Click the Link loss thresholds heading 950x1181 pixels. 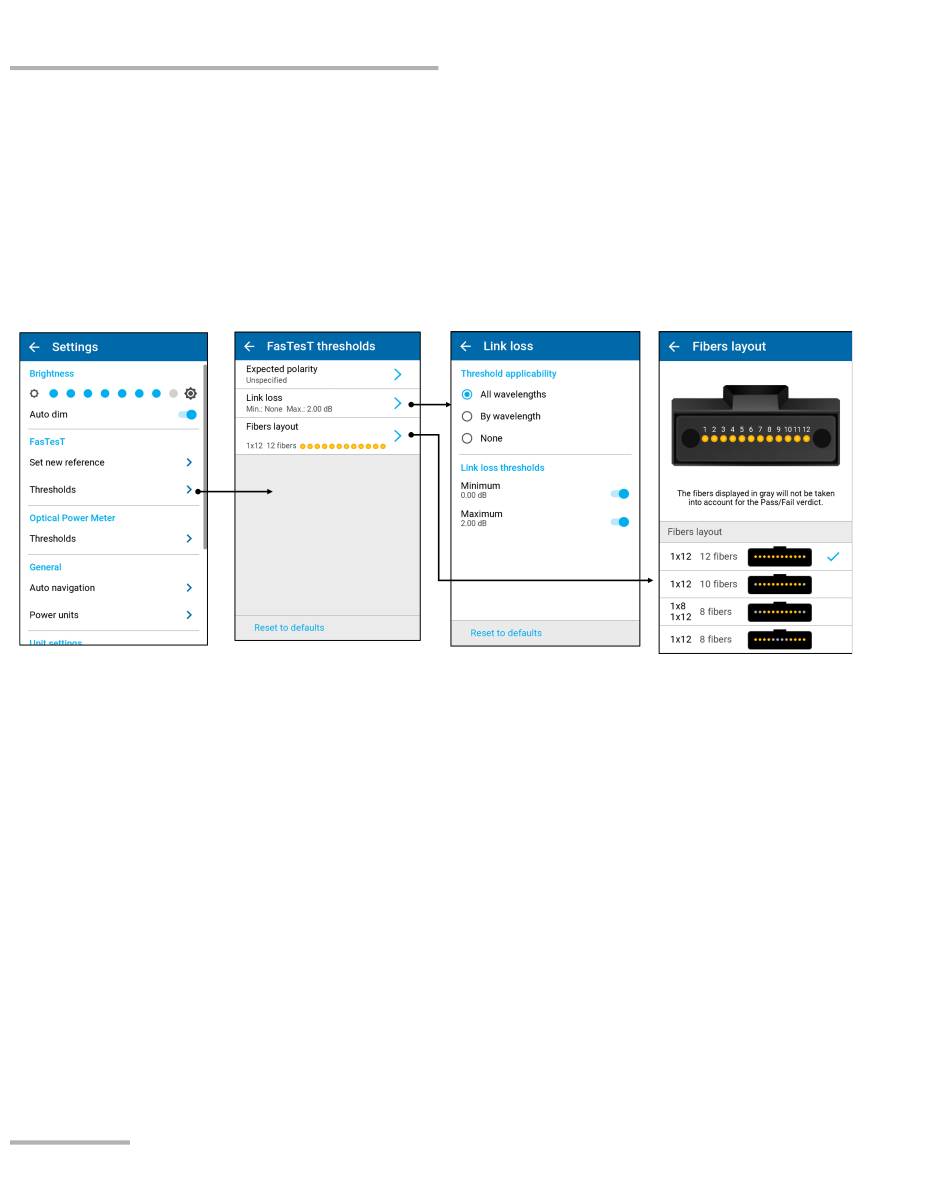[x=502, y=468]
